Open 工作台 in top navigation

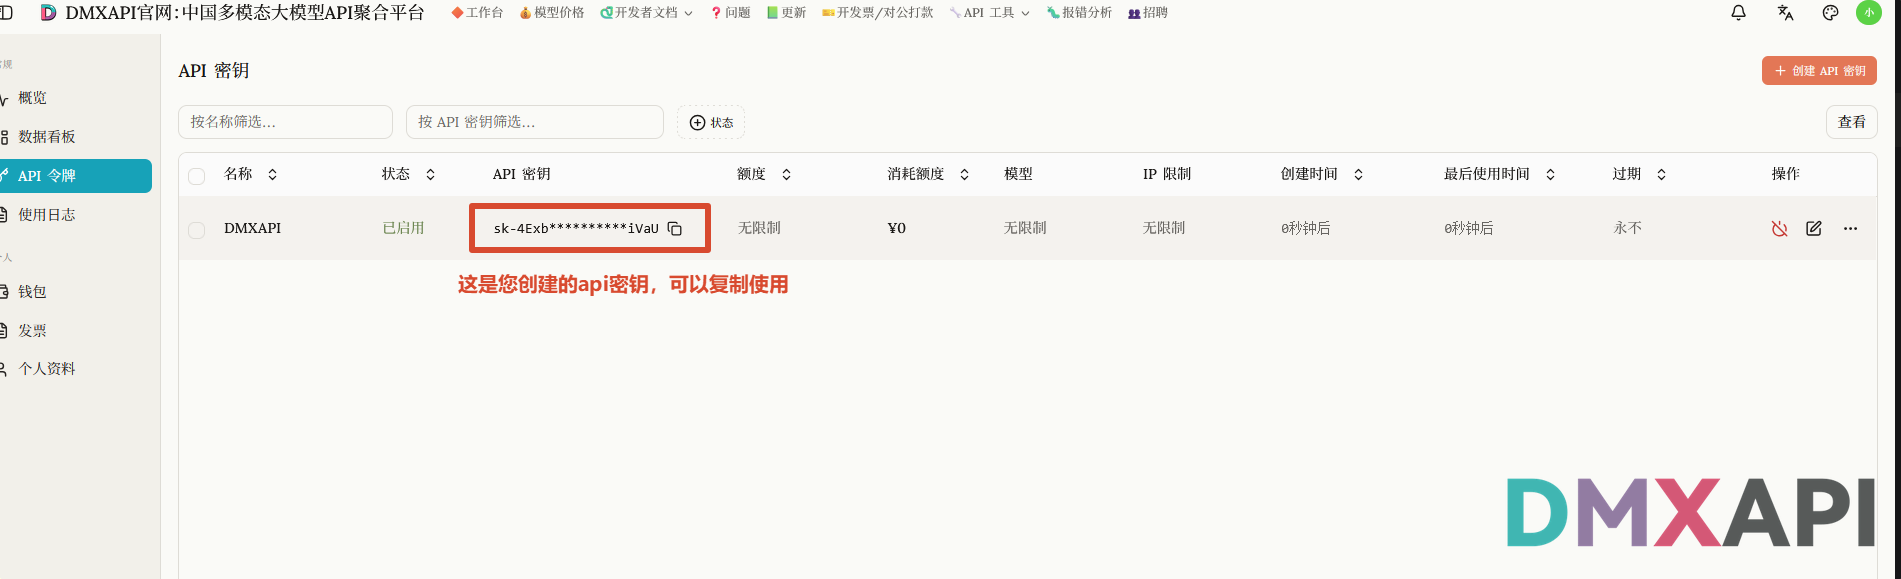(477, 13)
